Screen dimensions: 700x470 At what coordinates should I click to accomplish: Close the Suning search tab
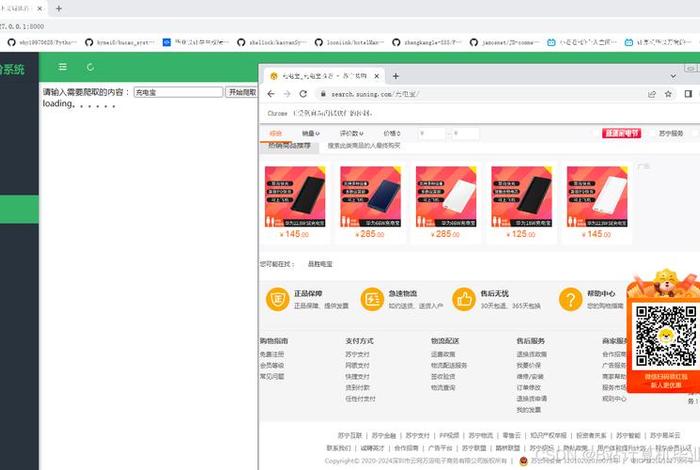point(376,76)
